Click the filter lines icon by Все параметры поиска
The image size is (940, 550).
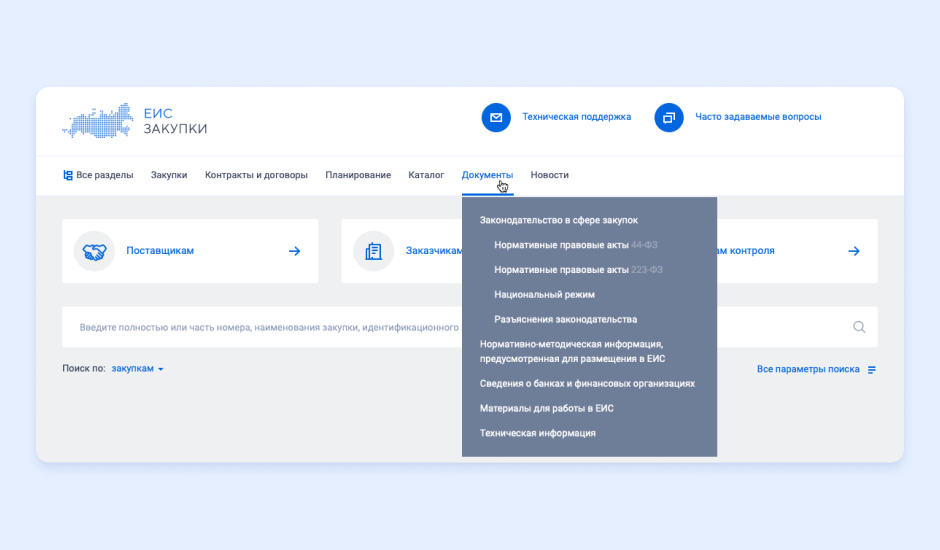(872, 369)
